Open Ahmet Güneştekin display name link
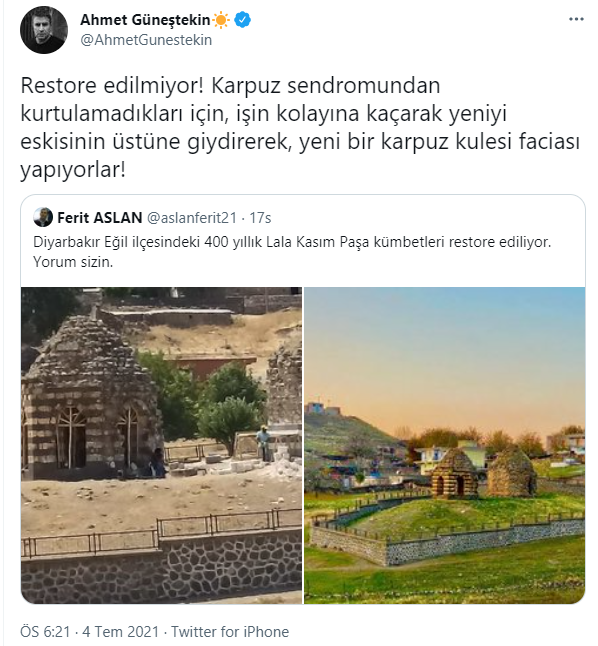Viewport: 598px width, 646px height. coord(145,20)
